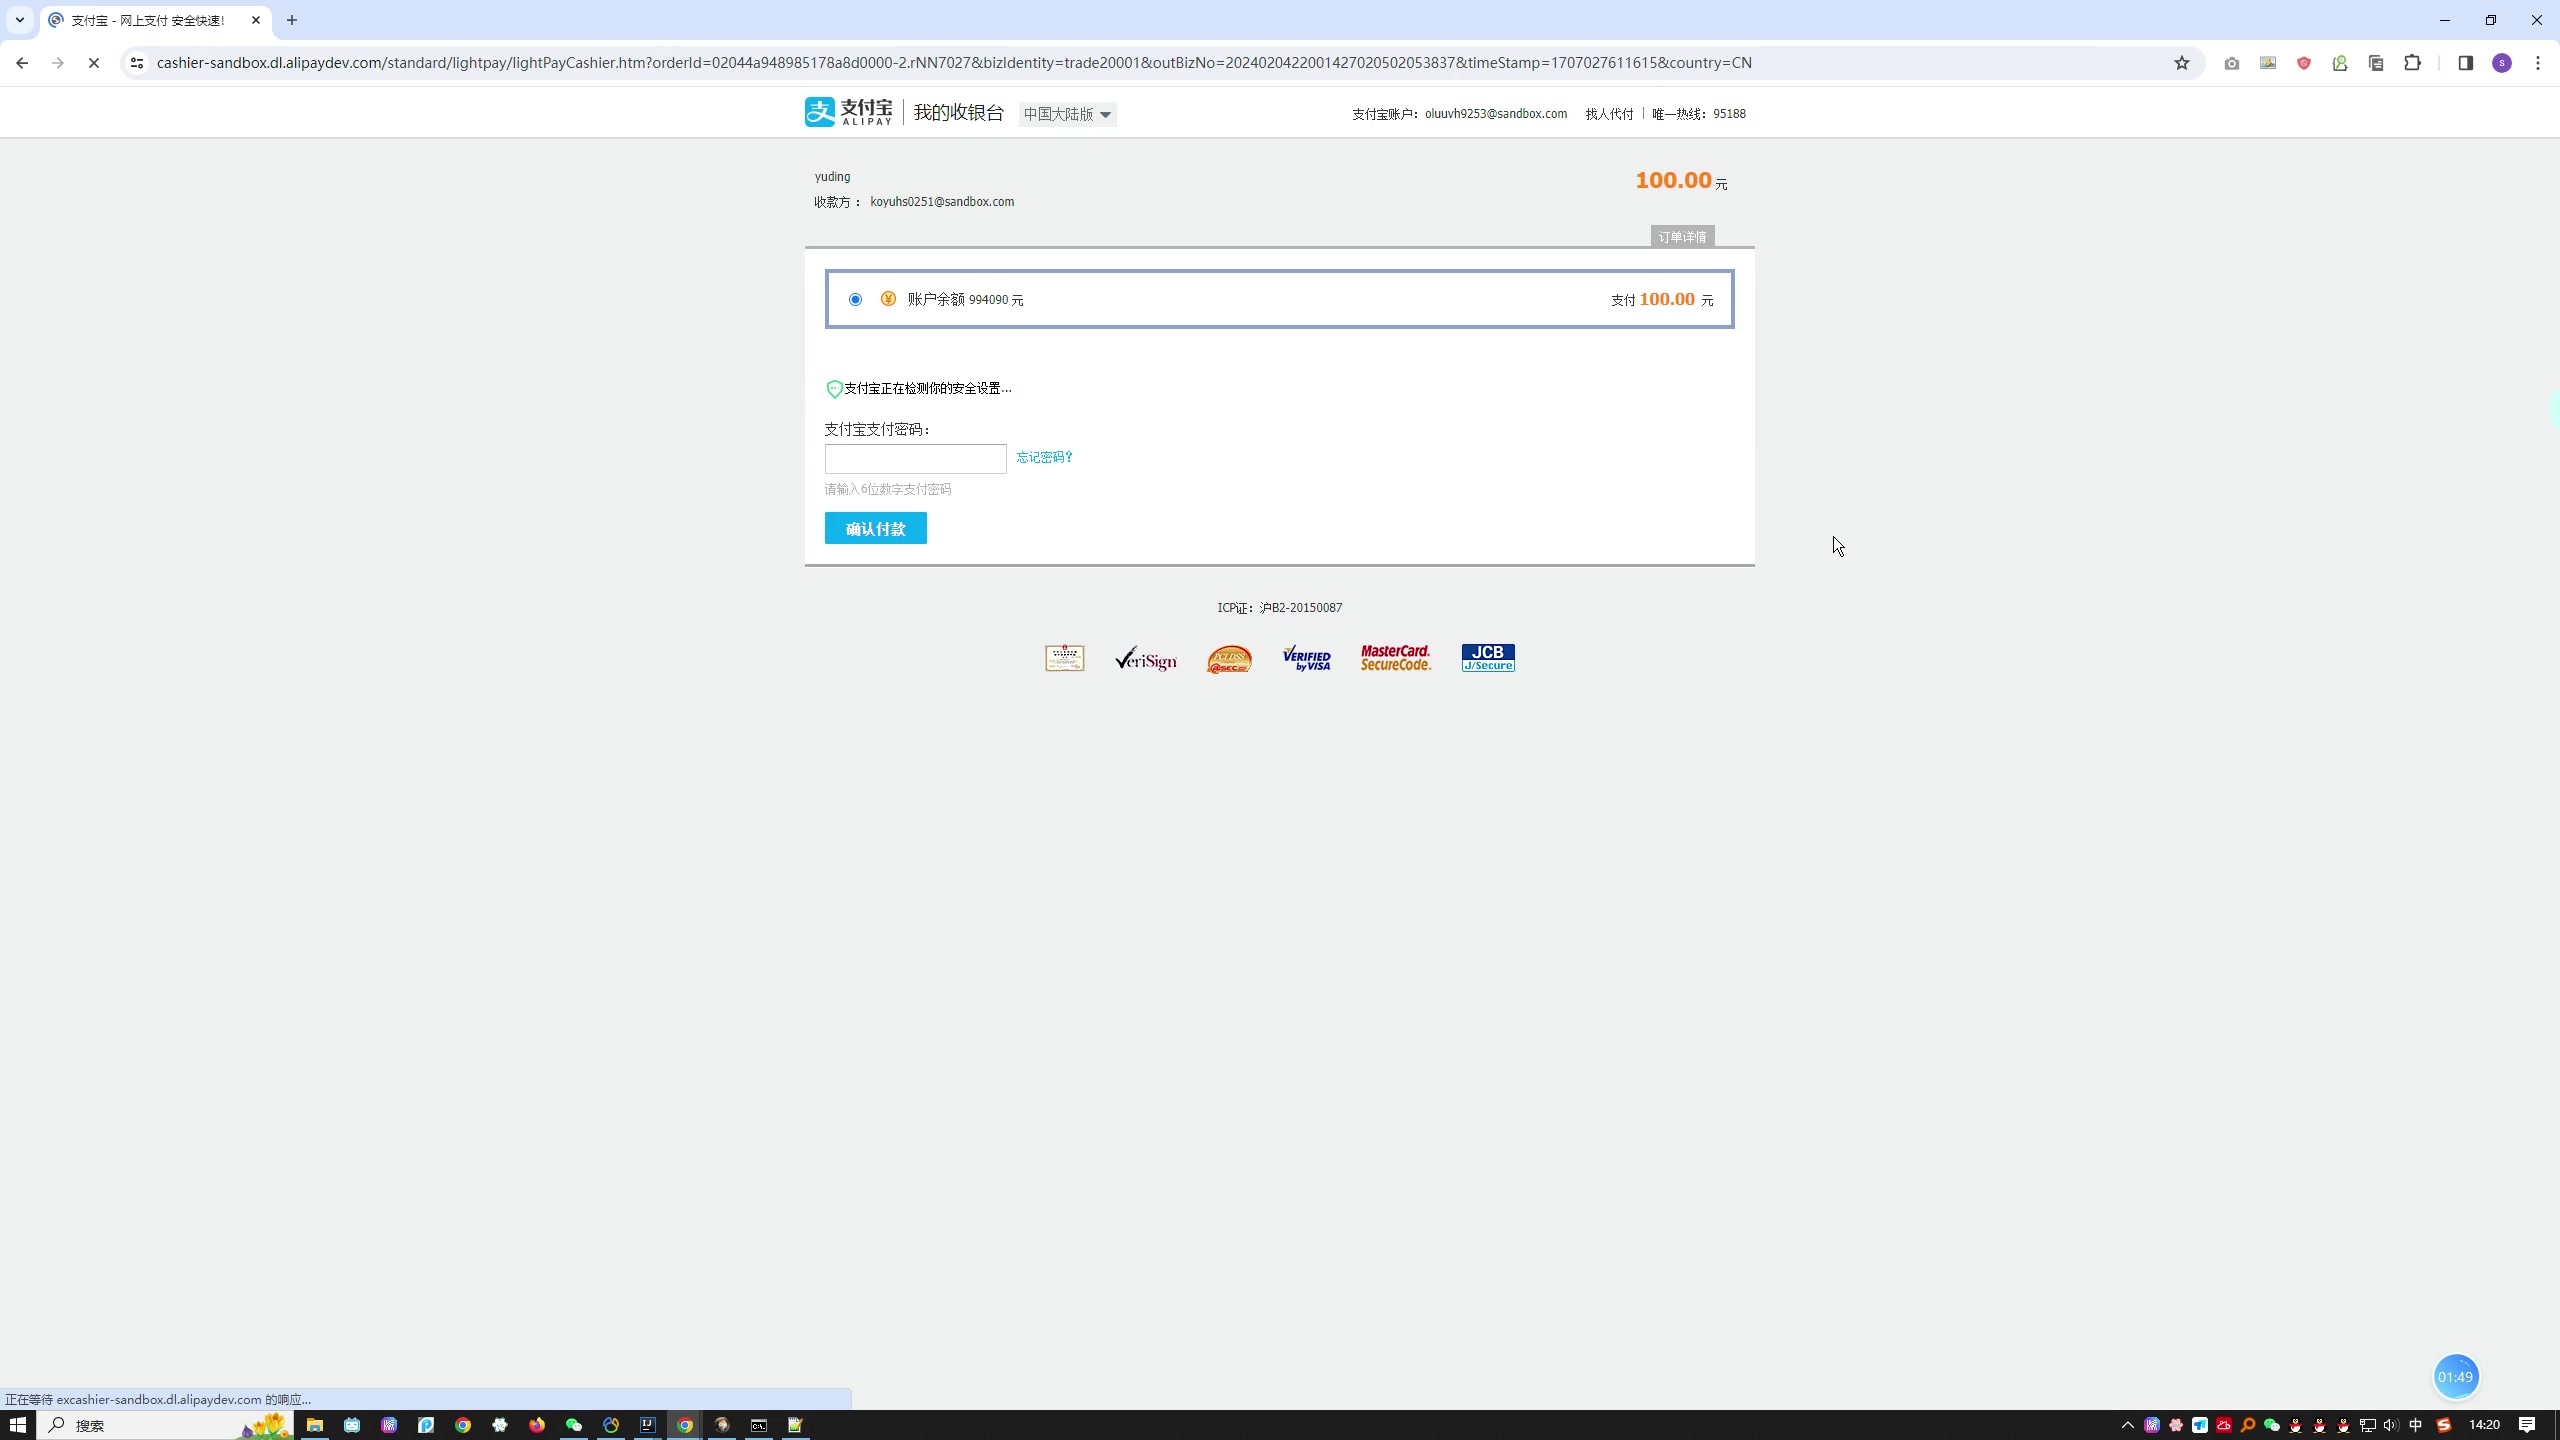Click the 确认付款 confirm payment button

coord(876,528)
